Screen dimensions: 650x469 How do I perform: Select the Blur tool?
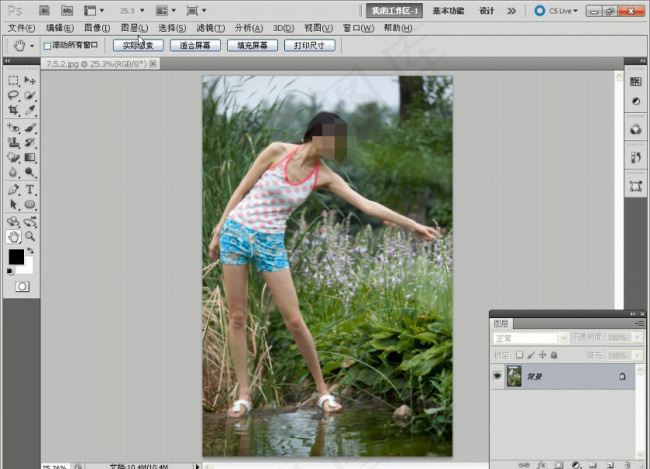(13, 172)
